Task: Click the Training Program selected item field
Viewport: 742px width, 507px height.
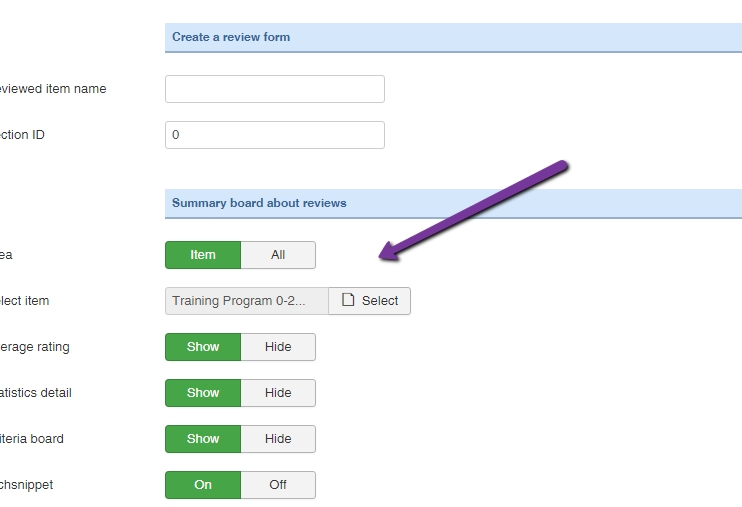Action: [x=246, y=301]
